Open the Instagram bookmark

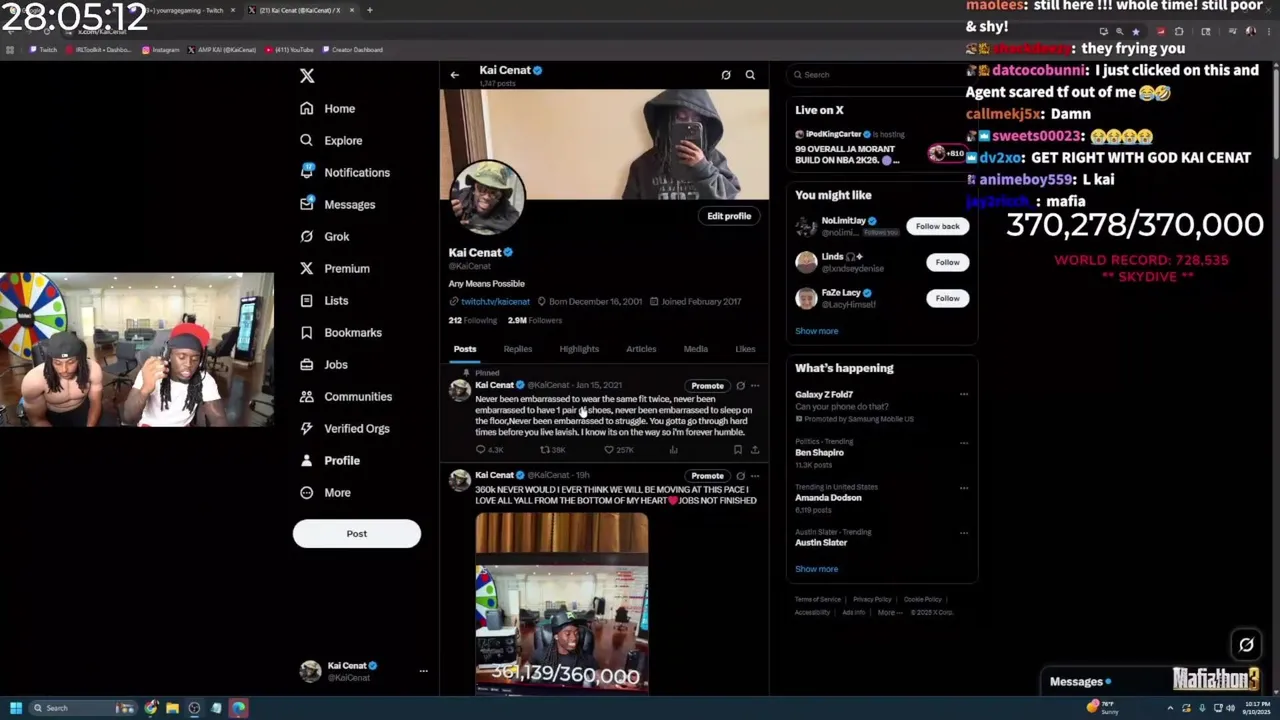pos(161,49)
